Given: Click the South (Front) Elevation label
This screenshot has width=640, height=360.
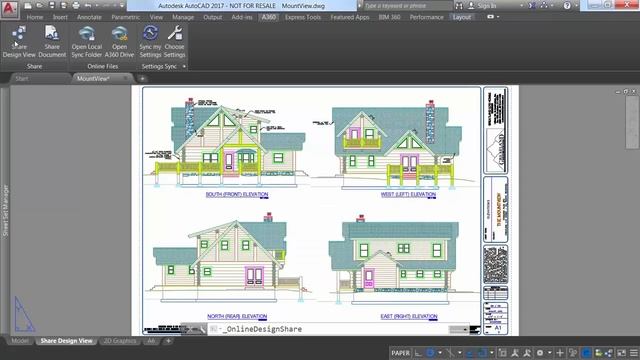Looking at the screenshot, I should (237, 195).
